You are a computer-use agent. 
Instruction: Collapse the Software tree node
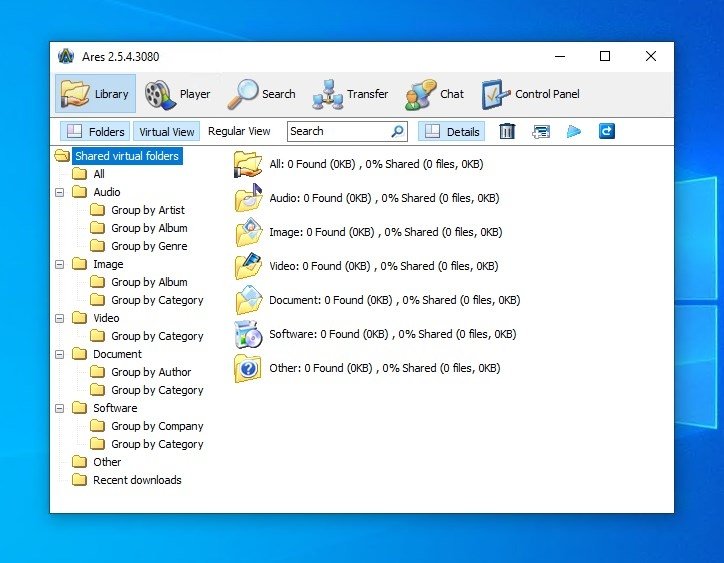coord(60,408)
